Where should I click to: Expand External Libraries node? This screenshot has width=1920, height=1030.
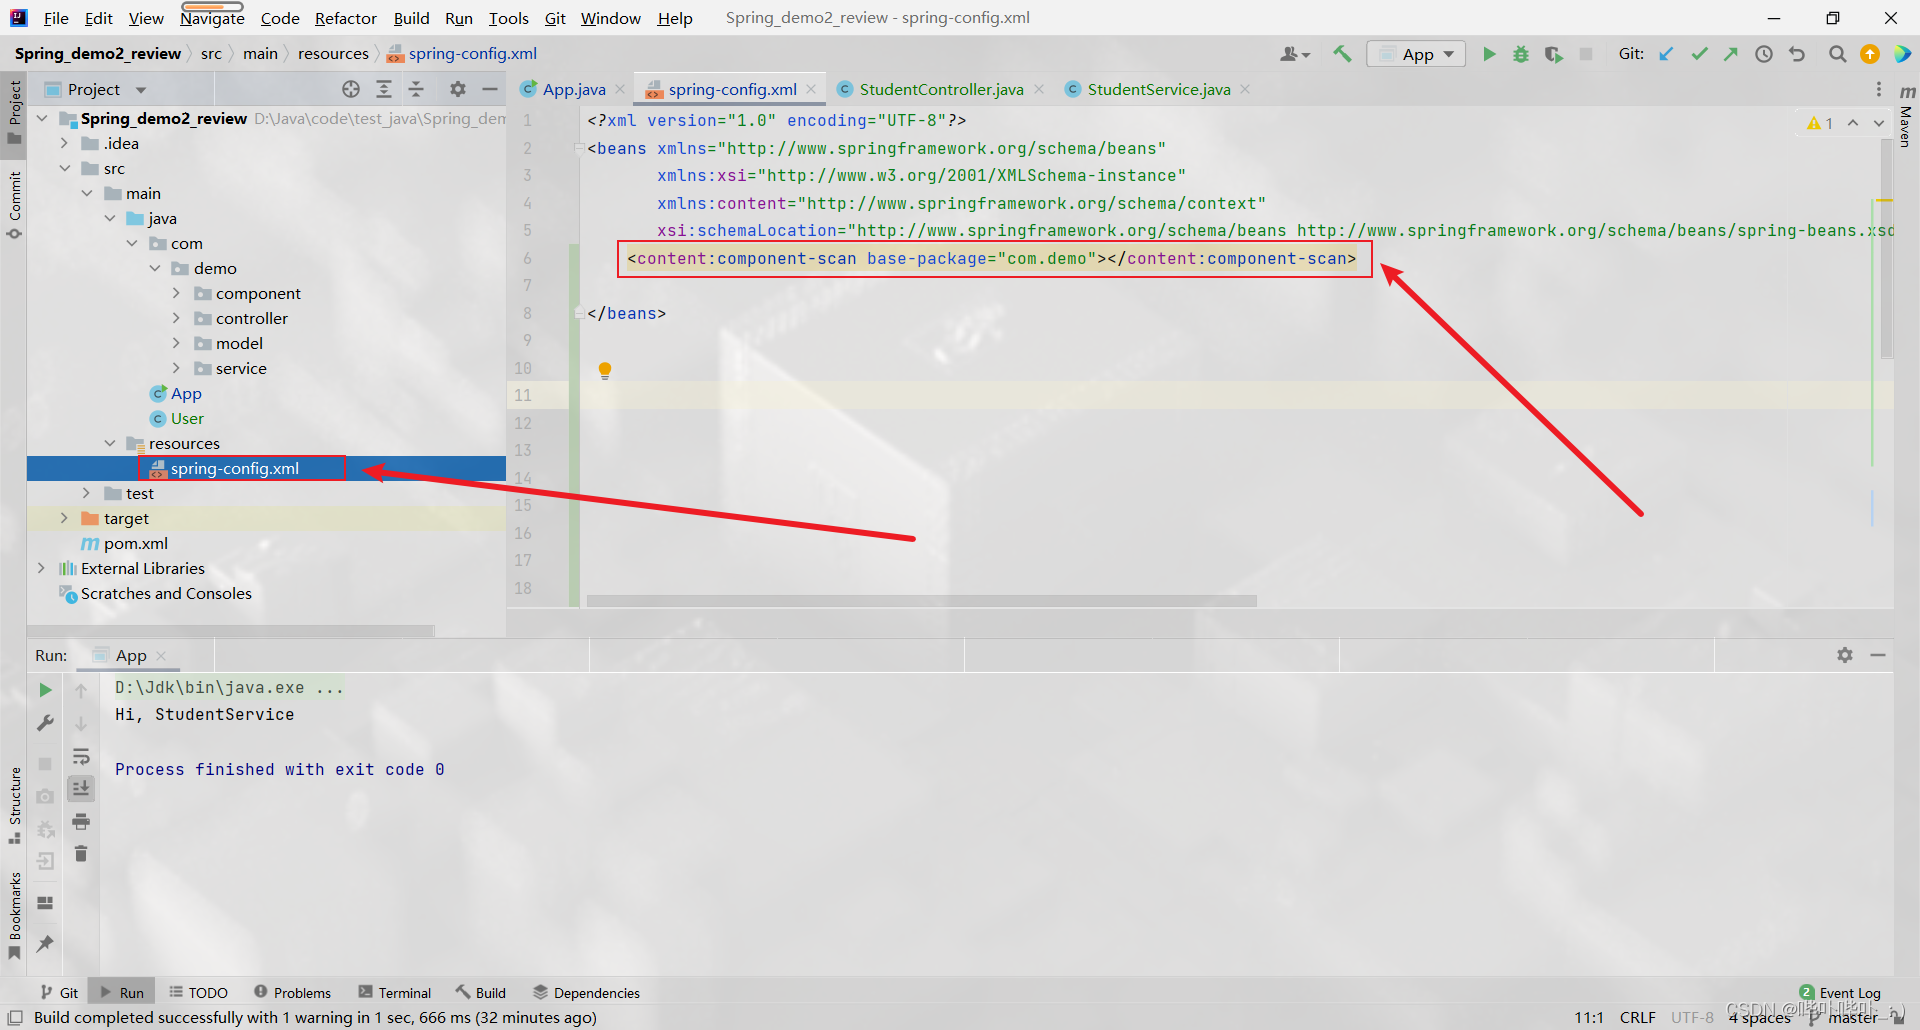tap(41, 568)
